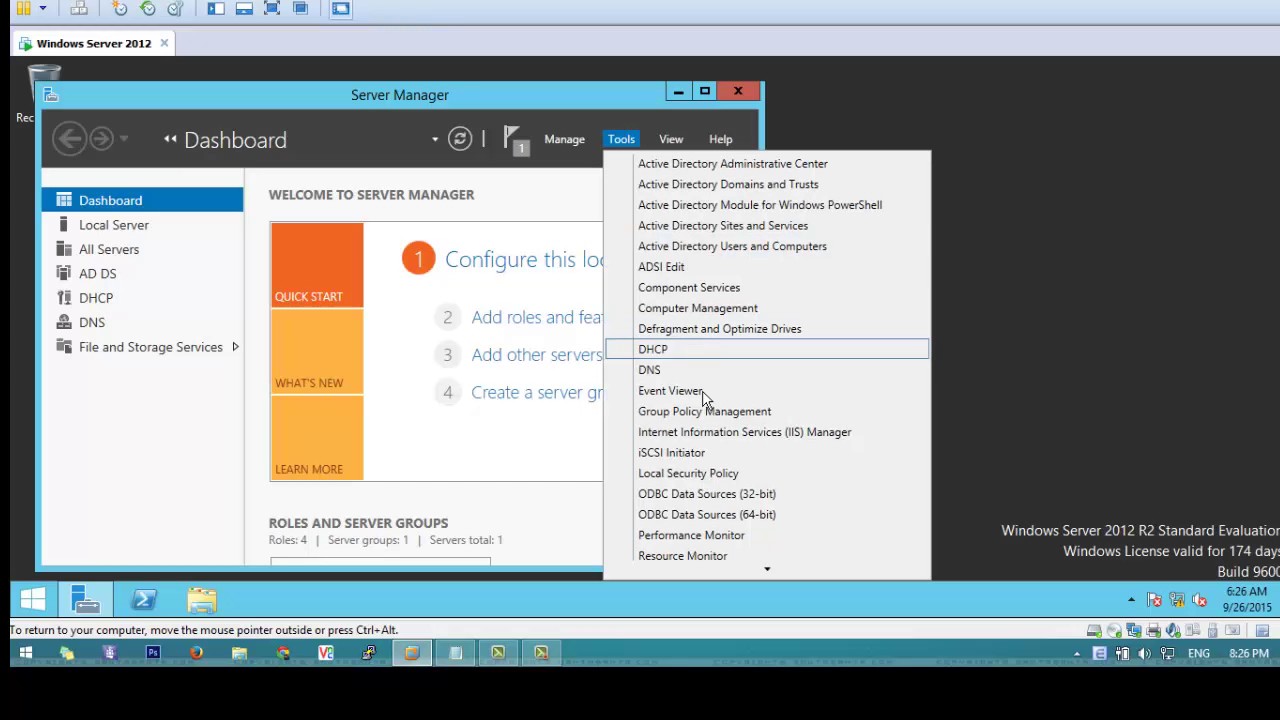Toggle the VMware library sidebar icon

coord(216,8)
